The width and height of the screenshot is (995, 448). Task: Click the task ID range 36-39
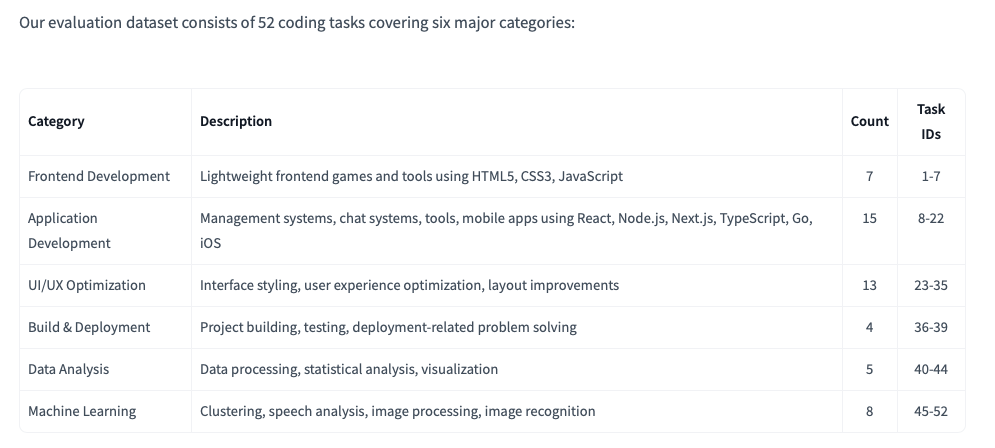931,327
